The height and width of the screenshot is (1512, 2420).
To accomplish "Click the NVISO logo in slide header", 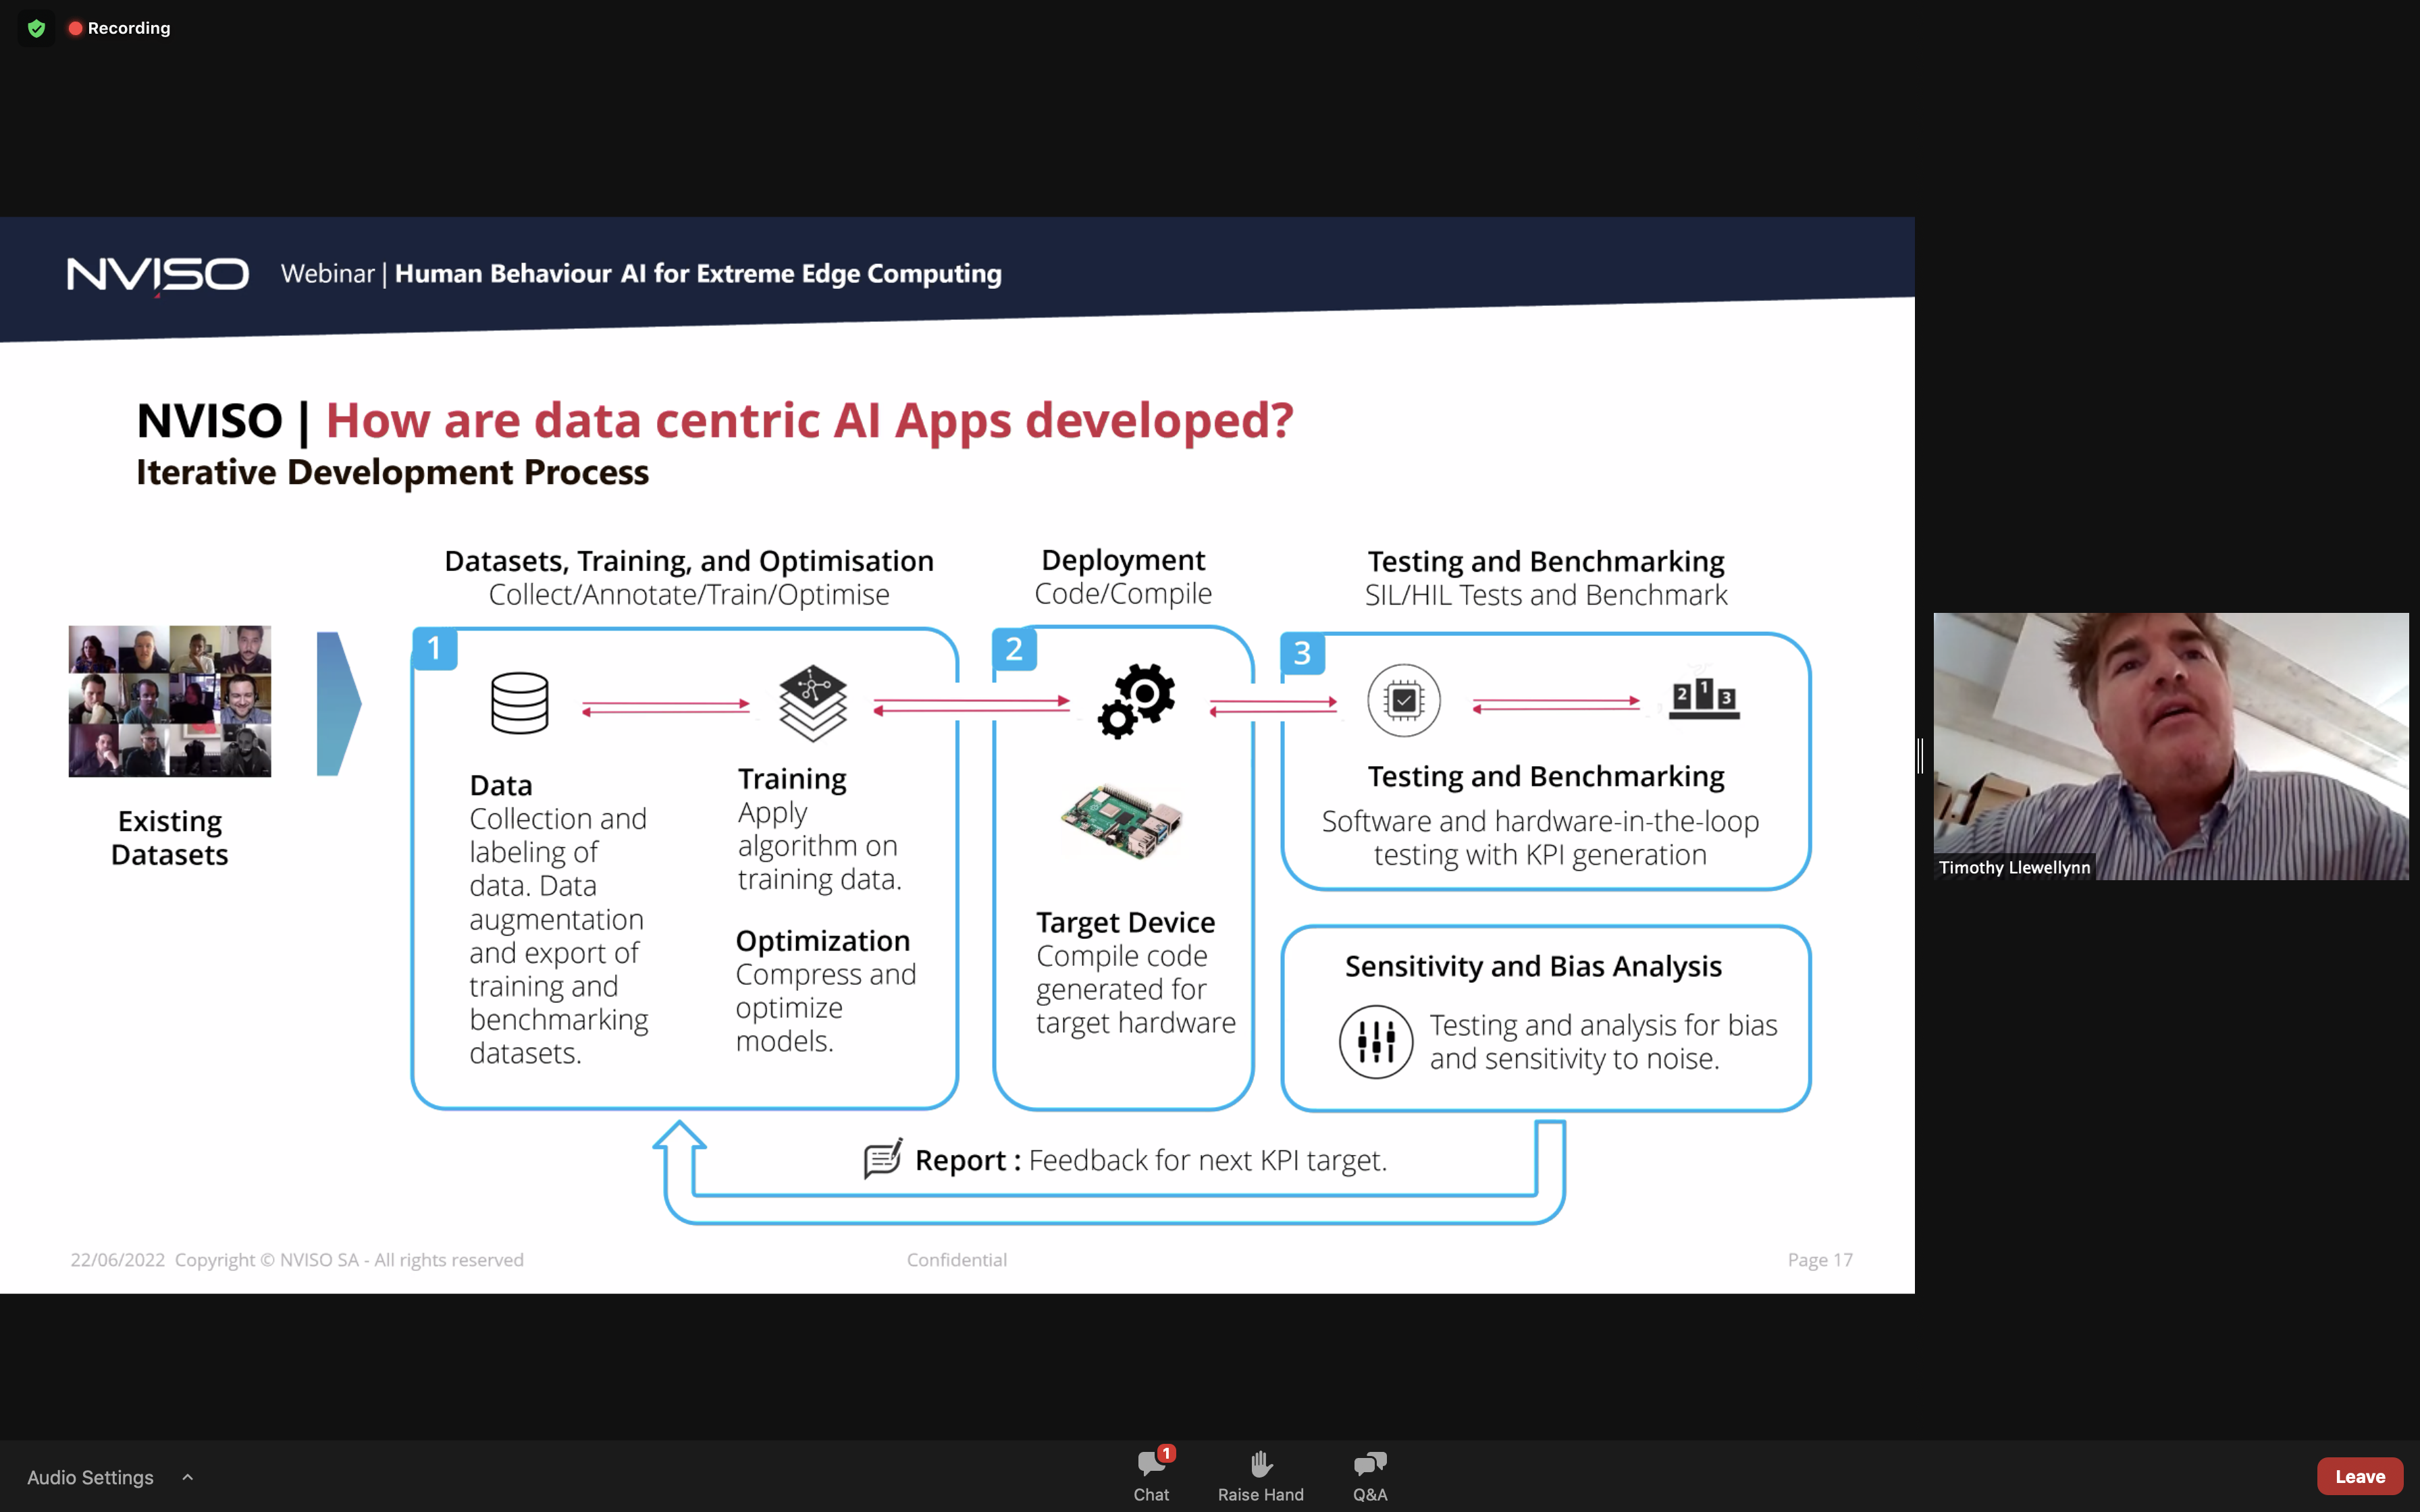I will point(158,275).
